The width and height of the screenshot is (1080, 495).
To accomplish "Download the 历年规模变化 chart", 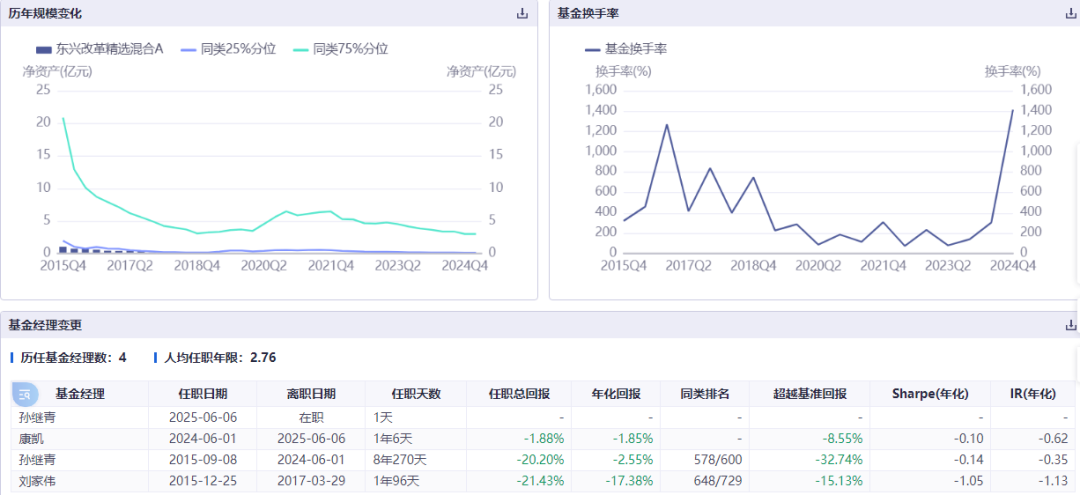I will (521, 14).
